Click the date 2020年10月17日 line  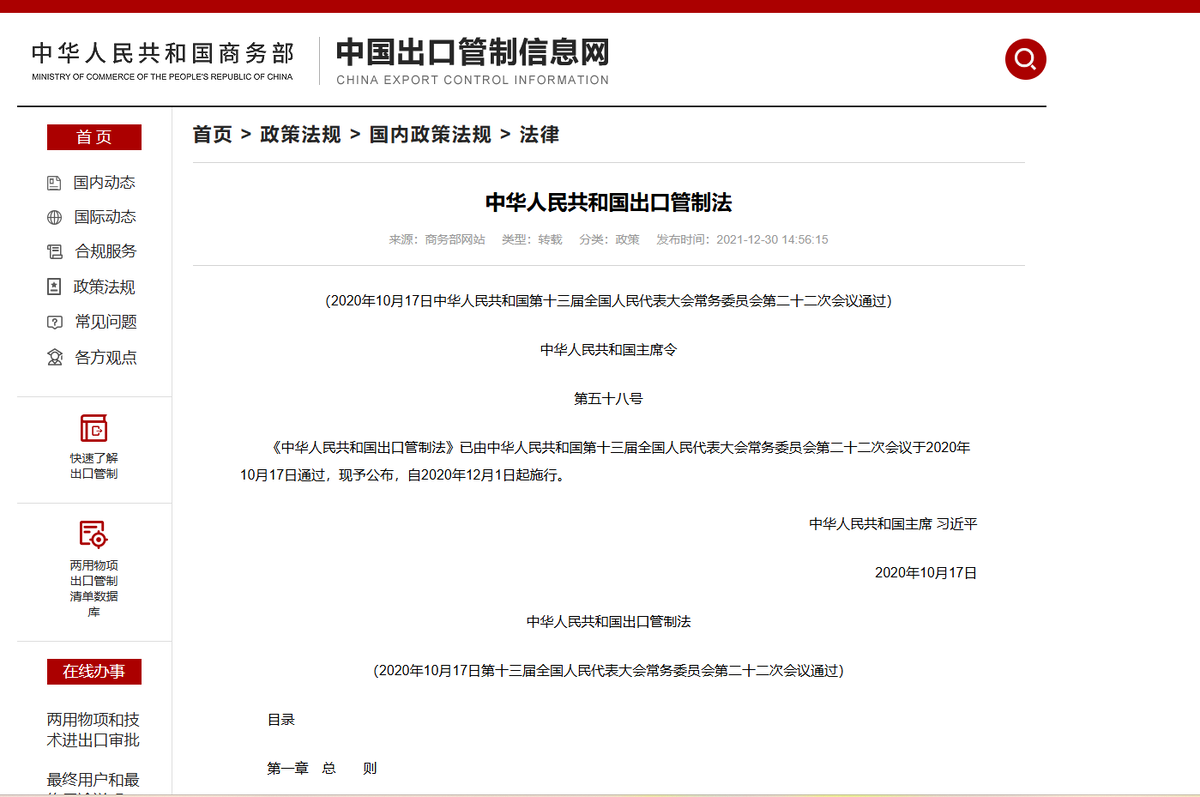tap(926, 573)
